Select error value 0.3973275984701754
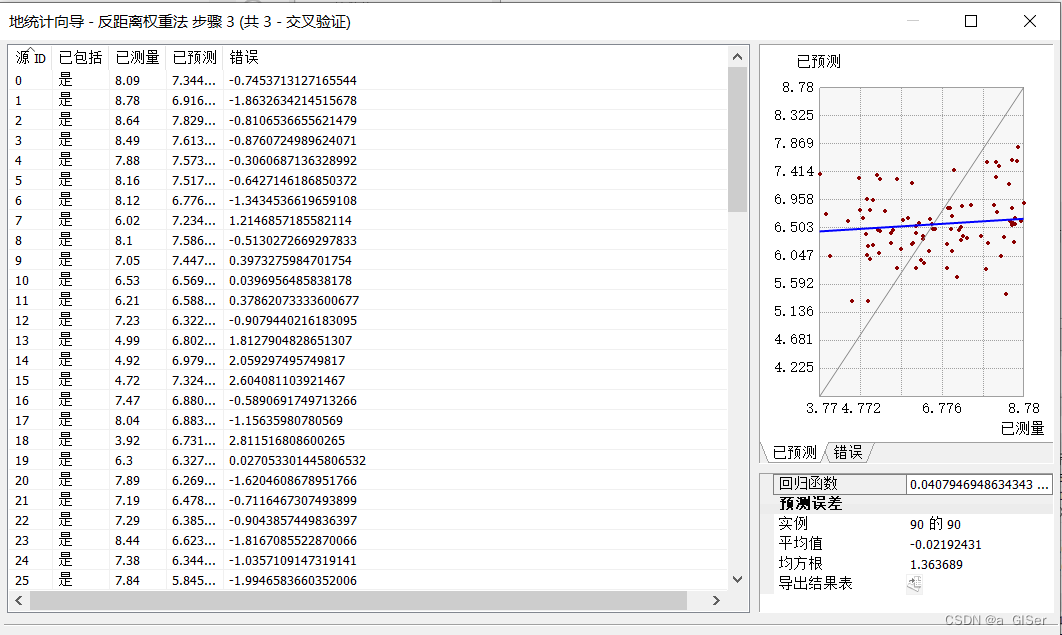1062x635 pixels. (x=290, y=261)
